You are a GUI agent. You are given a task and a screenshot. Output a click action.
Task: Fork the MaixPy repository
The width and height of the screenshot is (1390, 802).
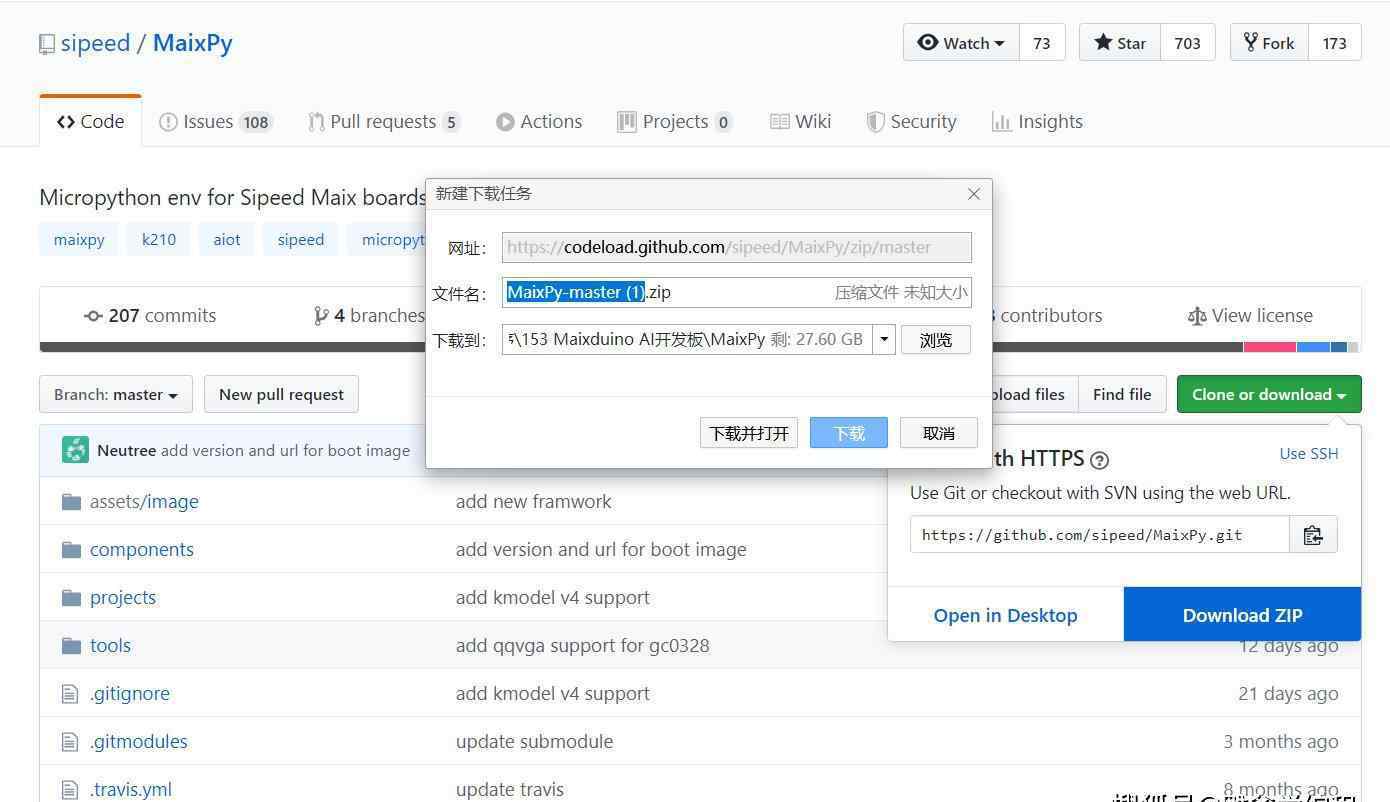pos(1269,43)
